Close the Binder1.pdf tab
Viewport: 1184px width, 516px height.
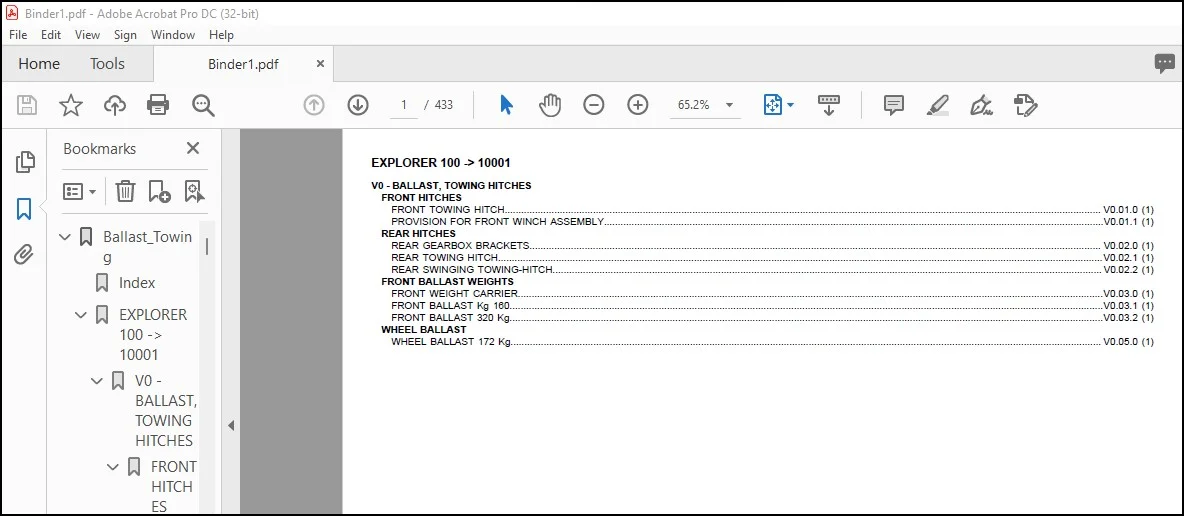pos(320,64)
